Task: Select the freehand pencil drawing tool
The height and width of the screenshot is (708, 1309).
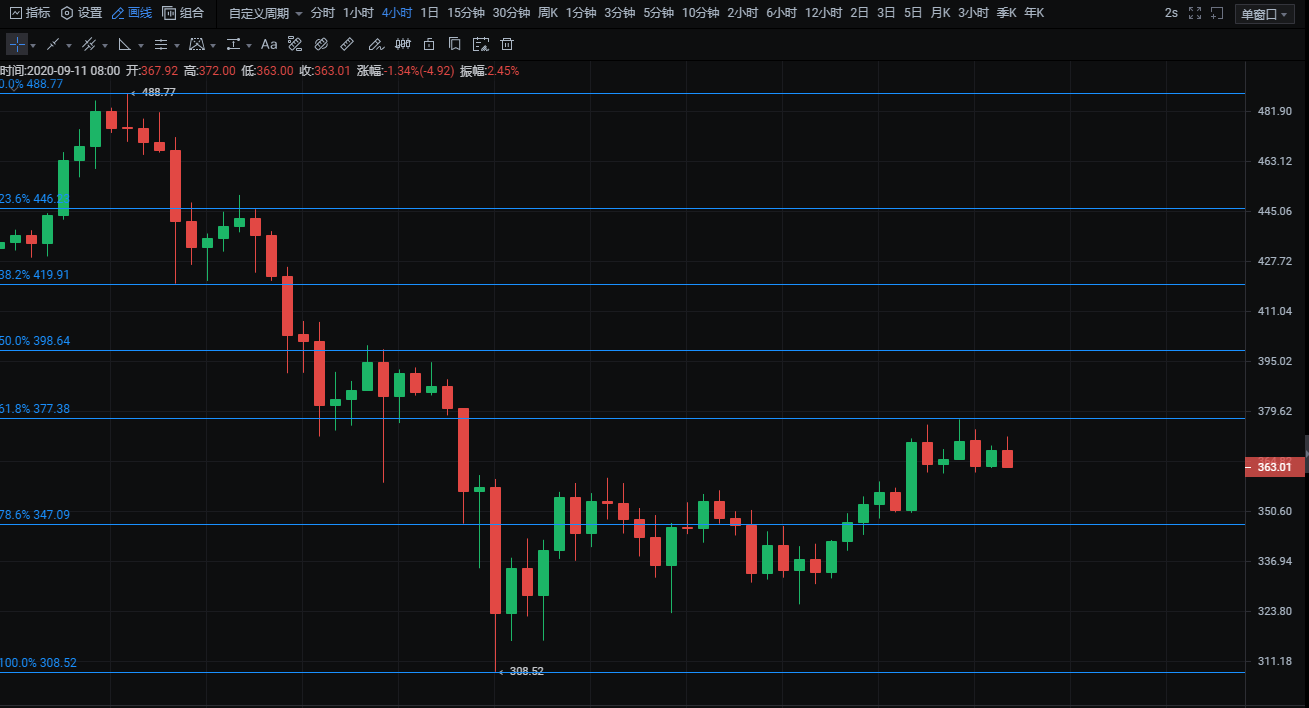Action: tap(375, 44)
